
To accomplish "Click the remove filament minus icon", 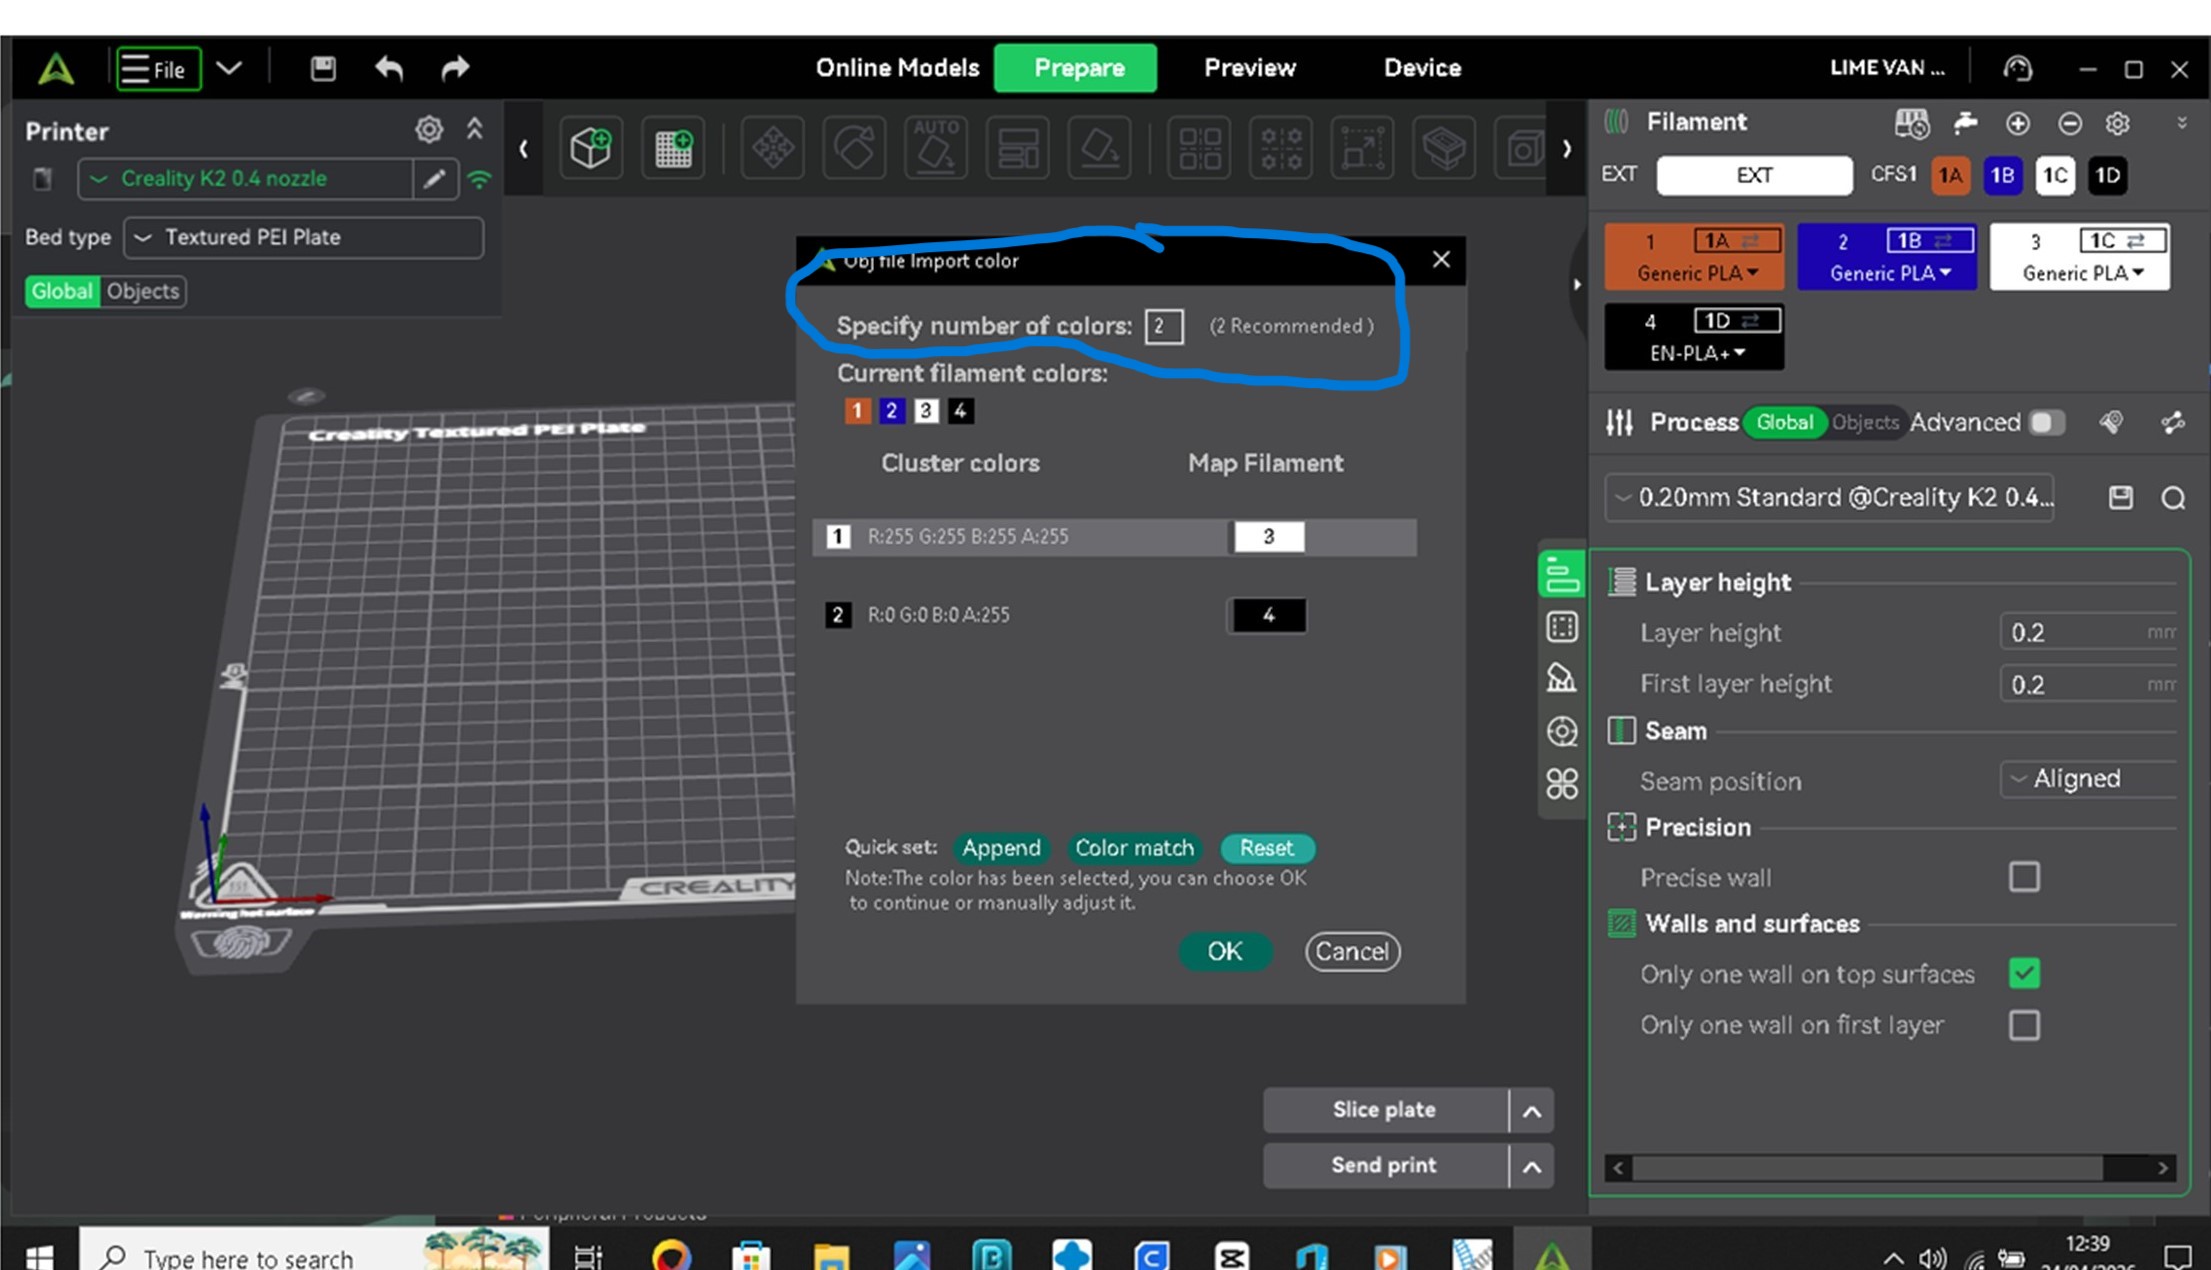I will point(2069,123).
